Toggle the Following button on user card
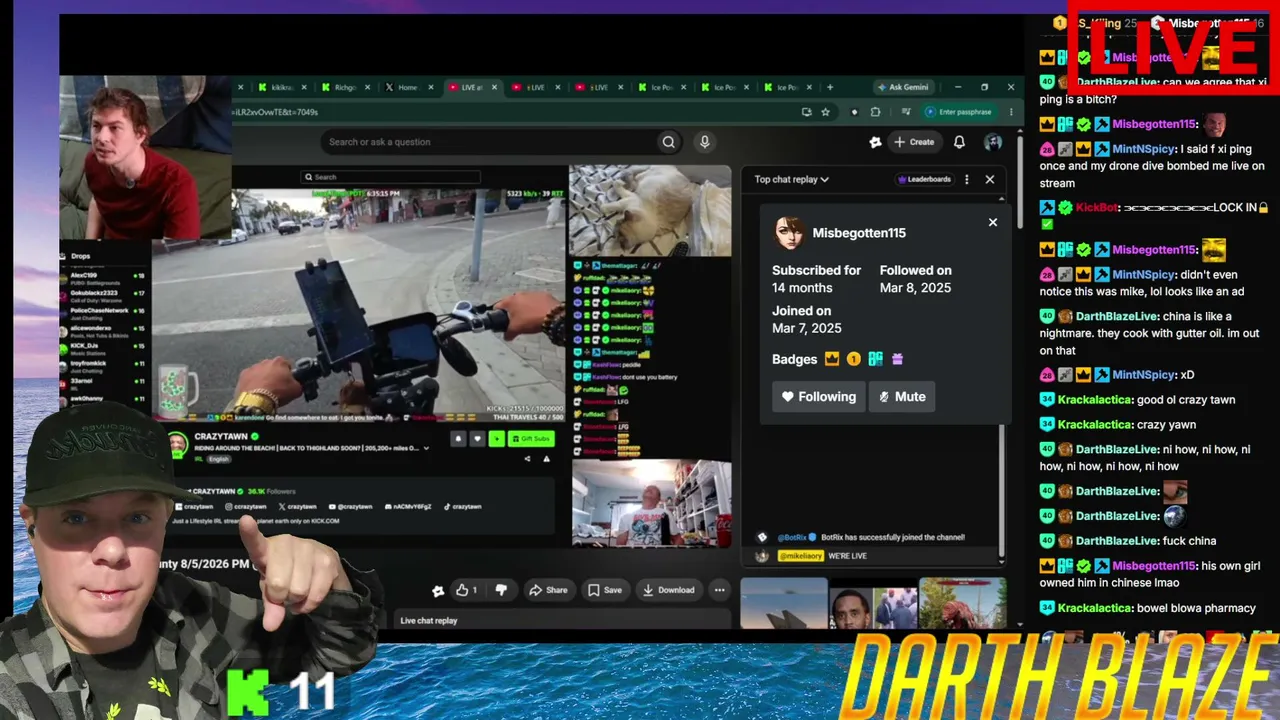 [819, 397]
